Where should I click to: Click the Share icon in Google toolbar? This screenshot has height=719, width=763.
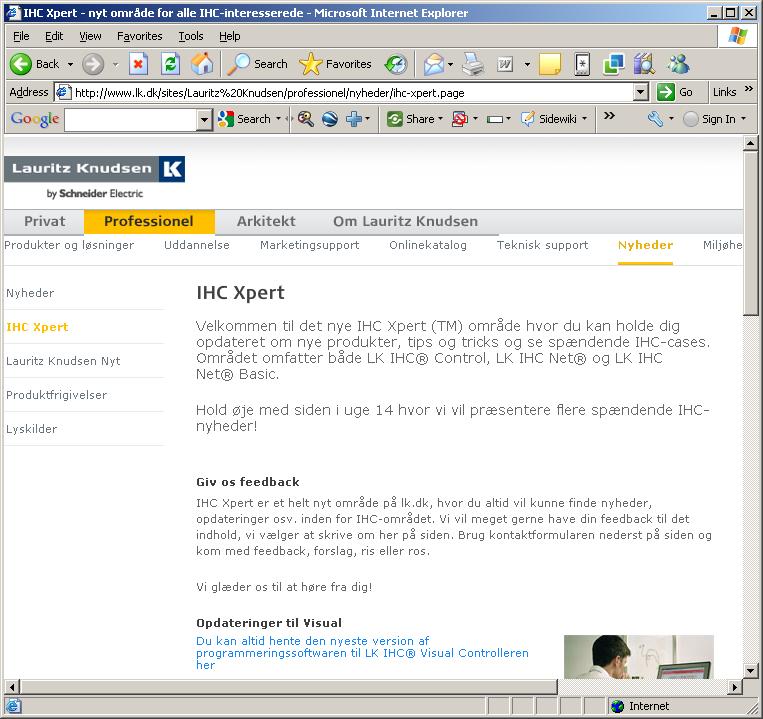[395, 119]
